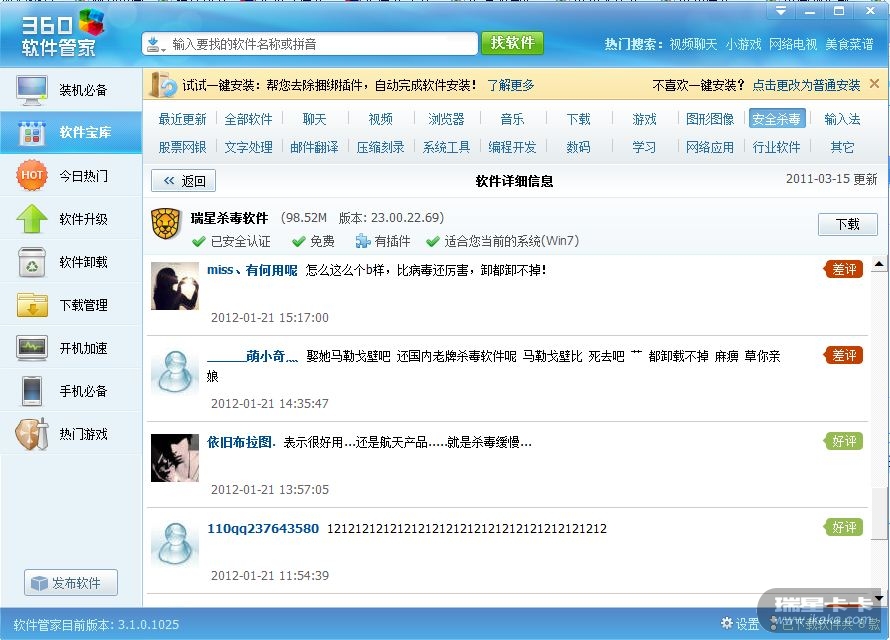Click the Rising antivirus lion shield icon

[166, 224]
